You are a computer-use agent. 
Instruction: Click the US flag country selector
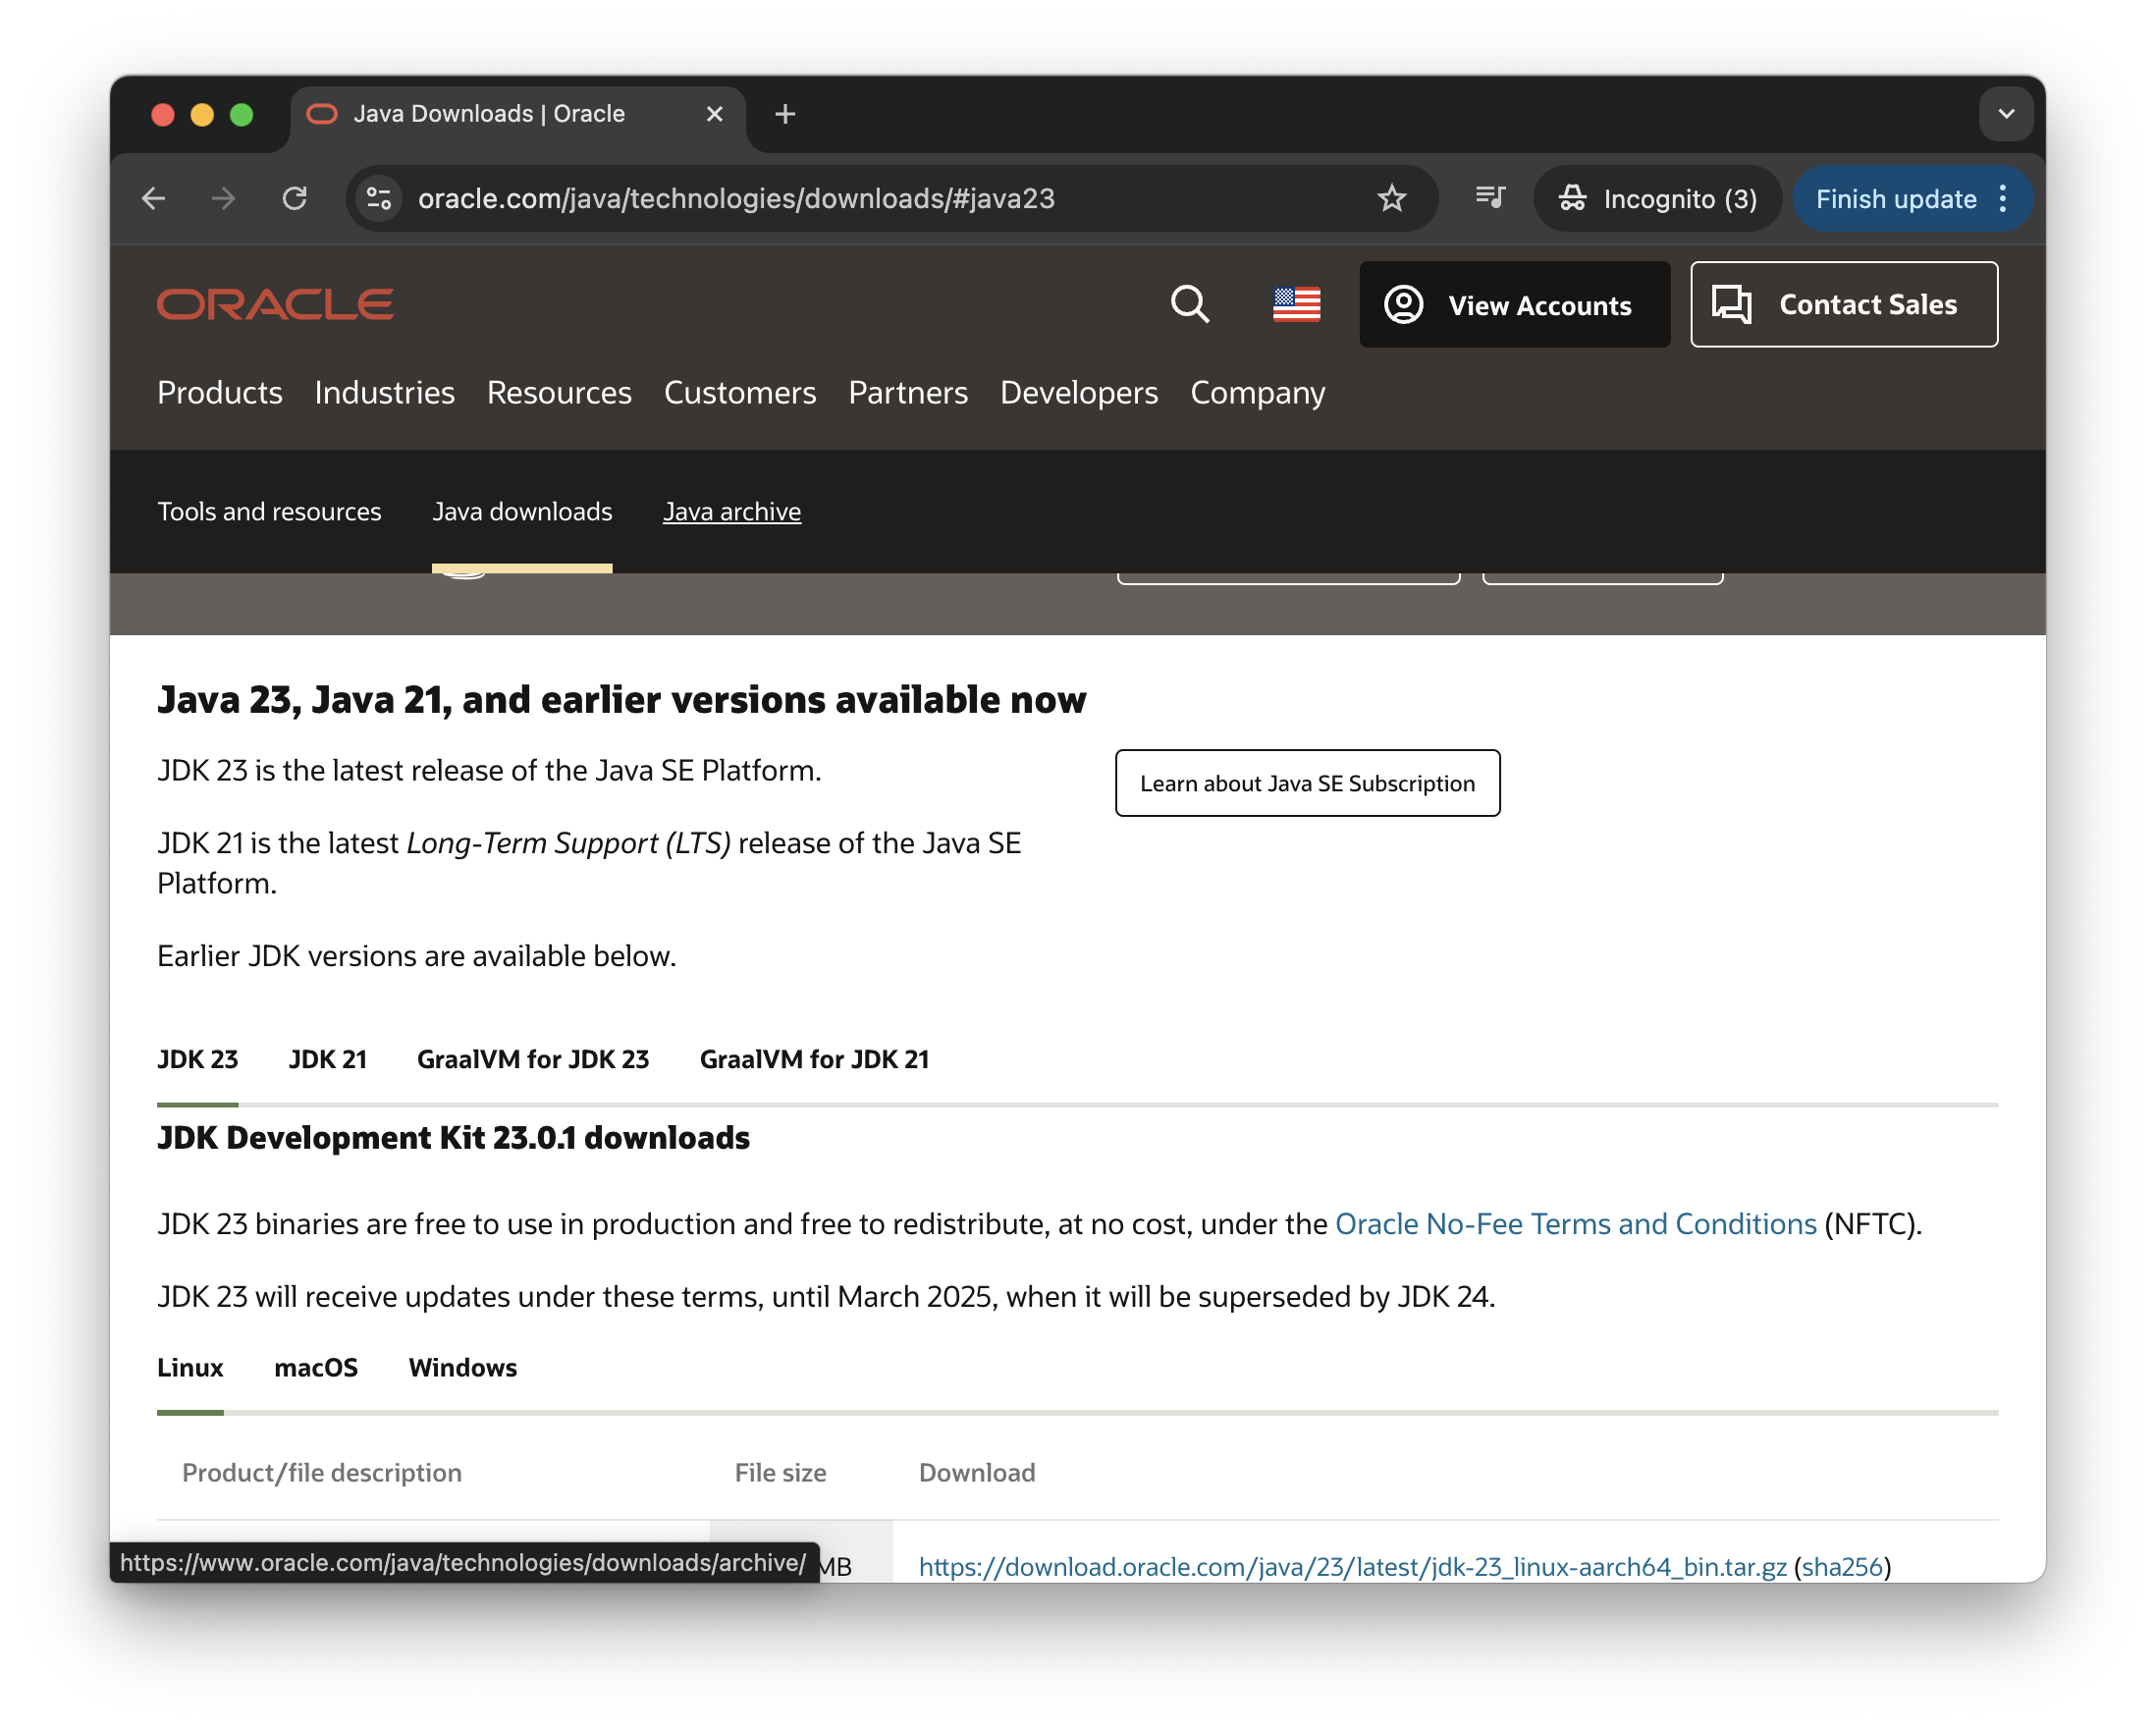tap(1296, 304)
